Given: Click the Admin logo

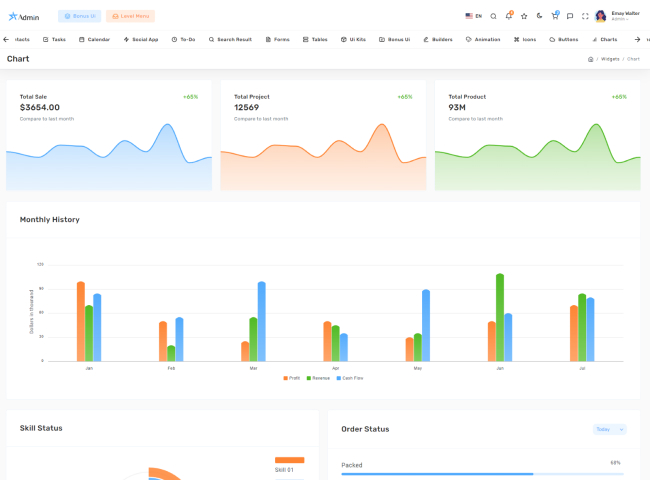Looking at the screenshot, I should [x=23, y=16].
